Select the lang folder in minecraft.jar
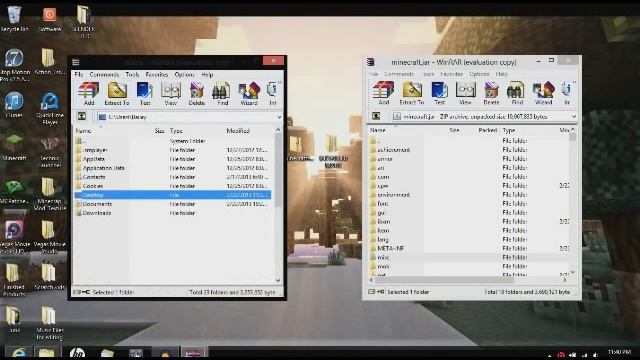 click(x=469, y=239)
